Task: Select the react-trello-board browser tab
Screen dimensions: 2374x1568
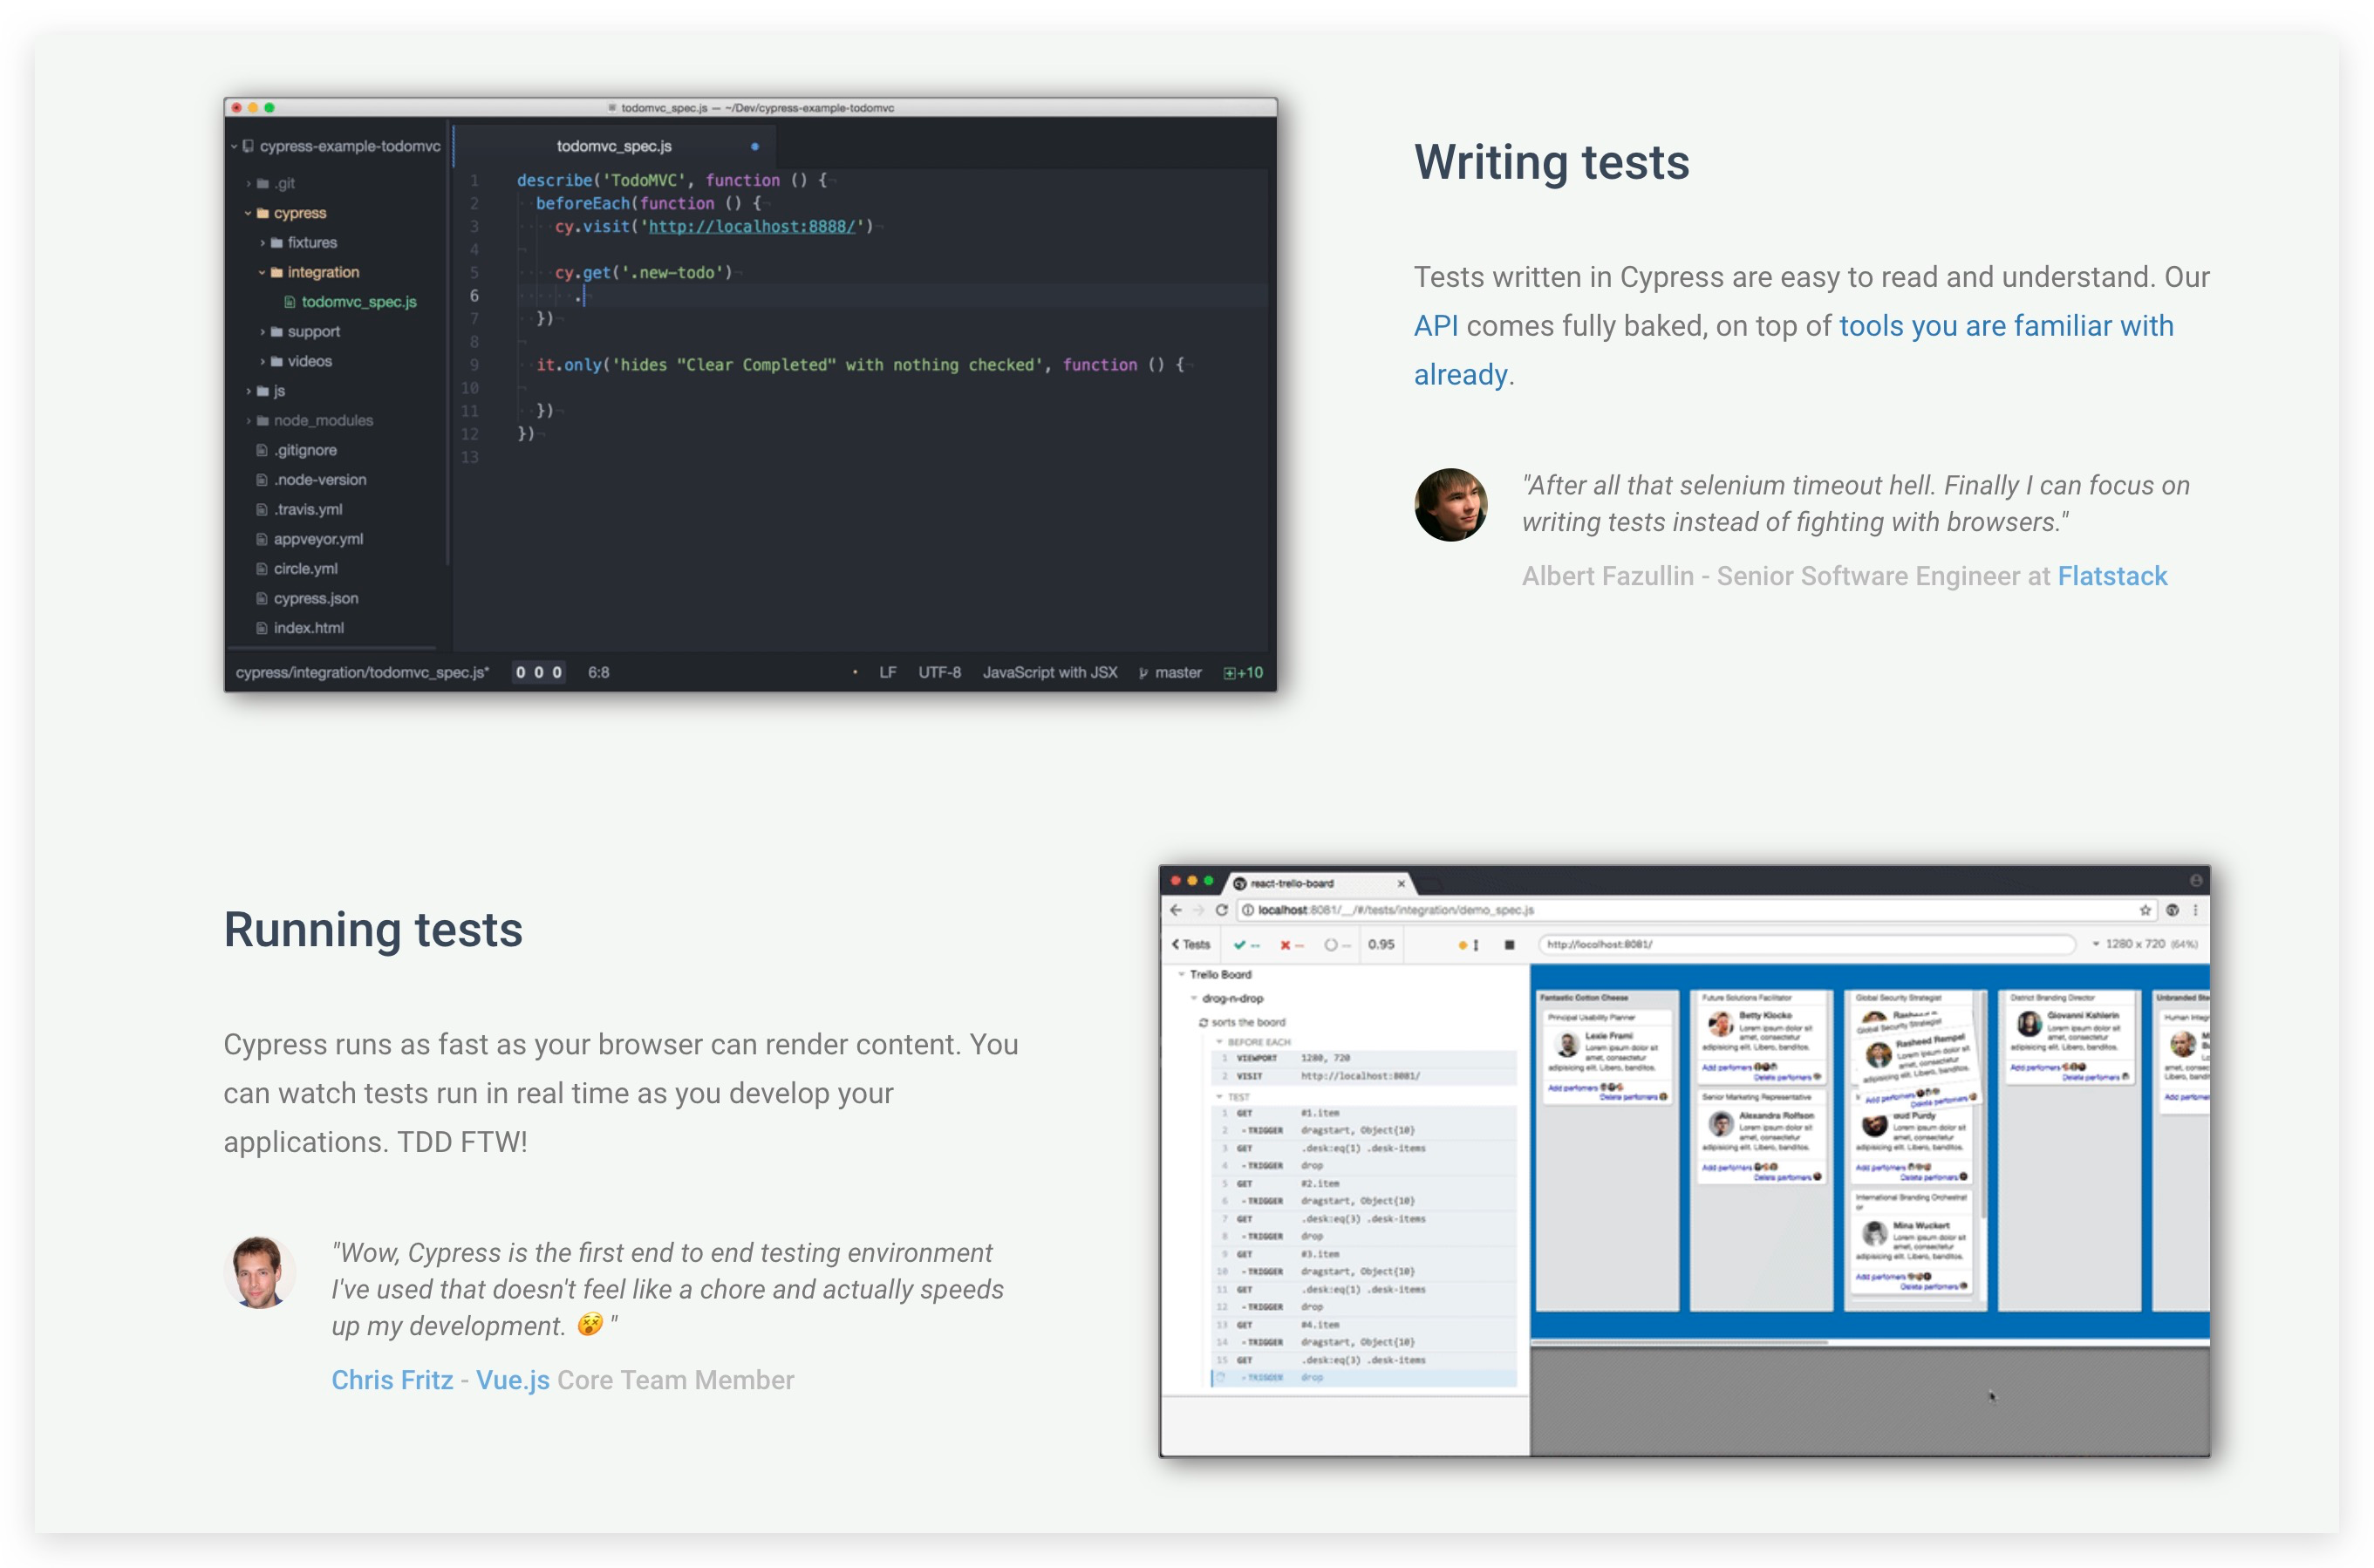Action: pos(1291,883)
